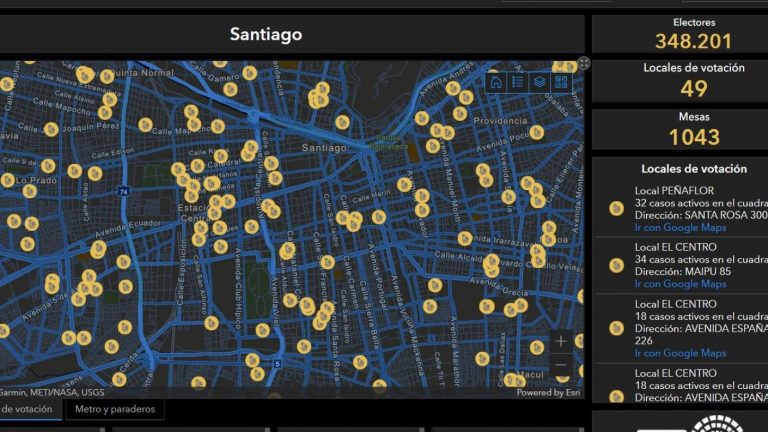Image resolution: width=768 pixels, height=432 pixels.
Task: Click the Santiago title header
Action: [x=266, y=35]
